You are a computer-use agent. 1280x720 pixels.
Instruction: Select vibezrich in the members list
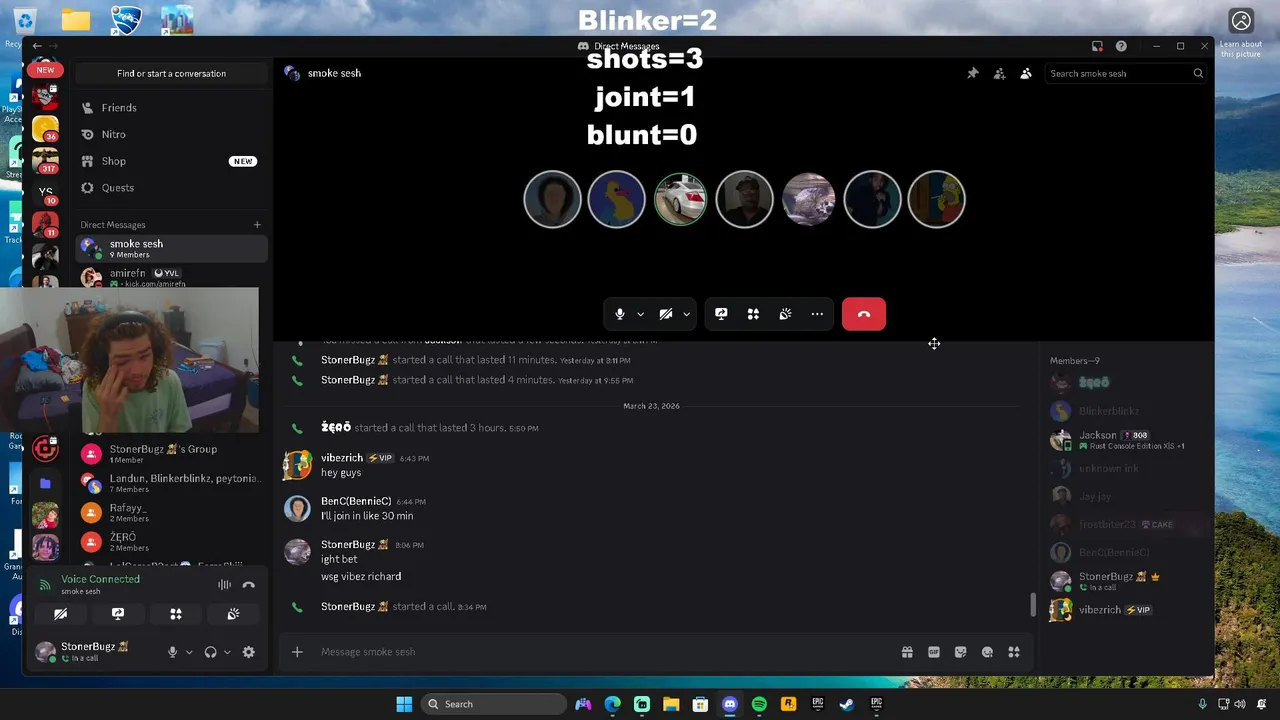1126,610
